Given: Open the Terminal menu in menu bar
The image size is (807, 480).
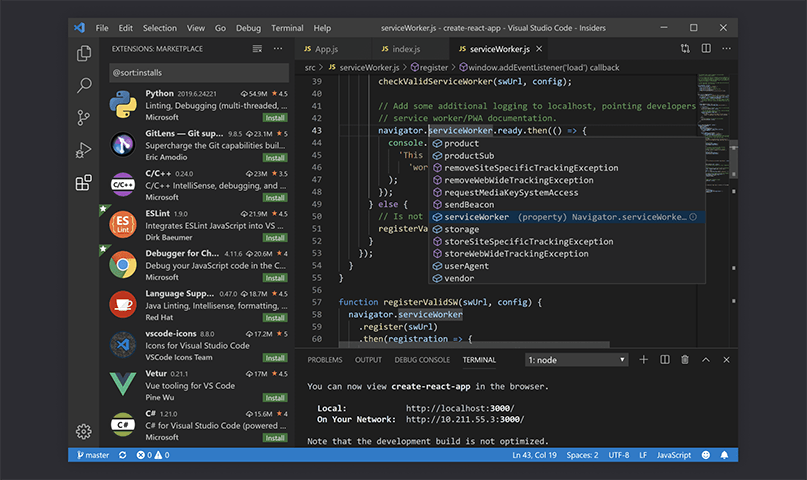Looking at the screenshot, I should pos(287,28).
